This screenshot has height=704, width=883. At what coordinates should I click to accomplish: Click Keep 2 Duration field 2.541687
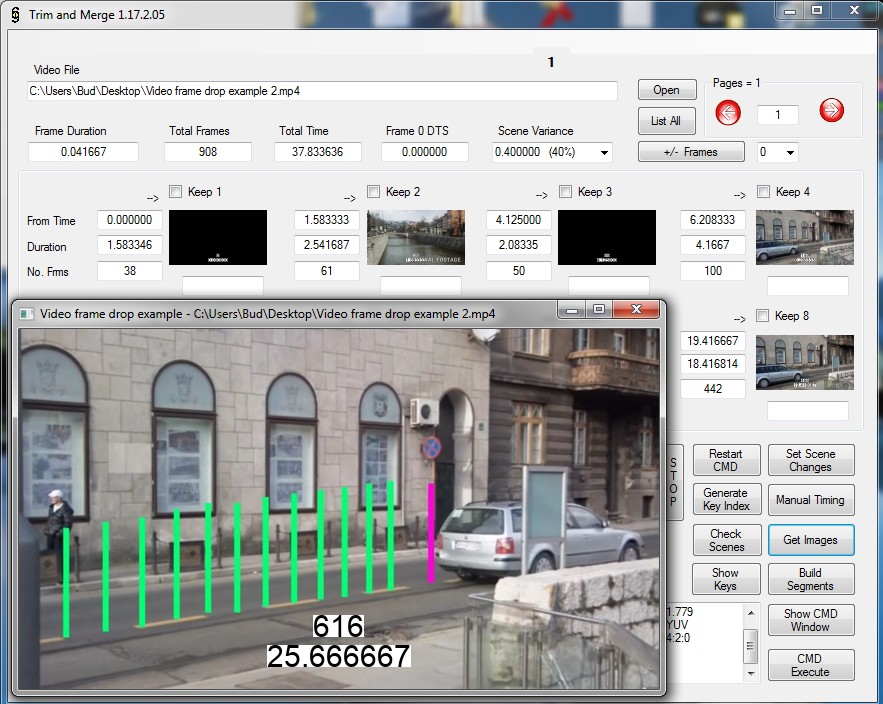coord(327,245)
